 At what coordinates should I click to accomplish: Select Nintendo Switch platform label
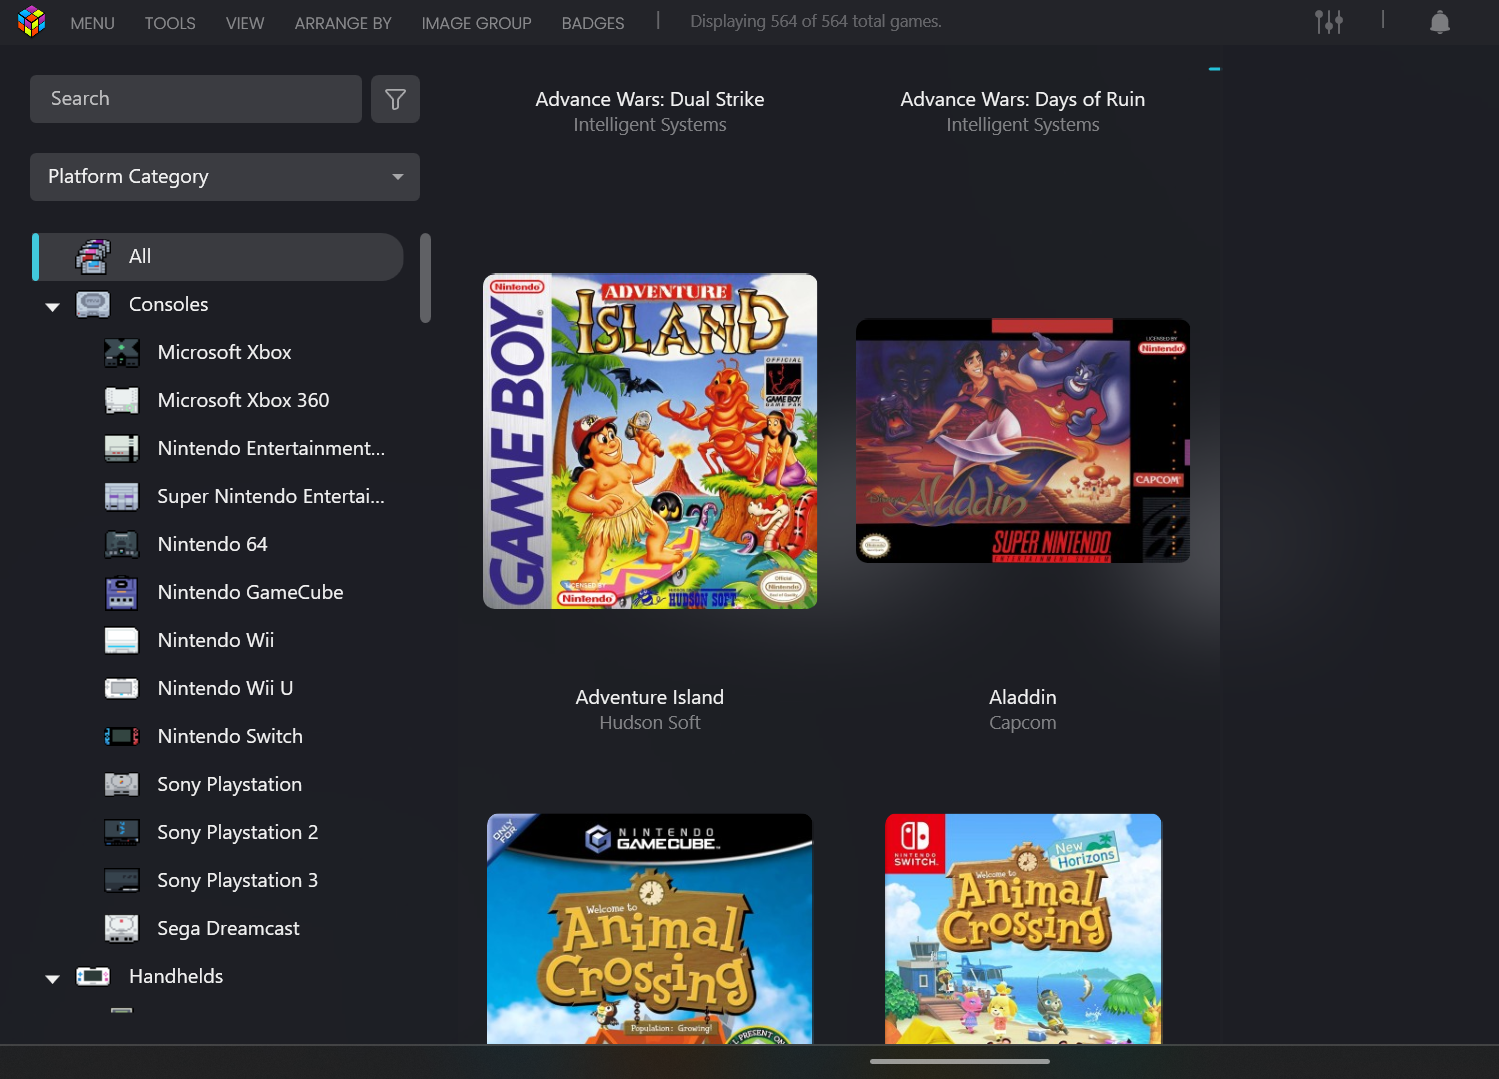230,736
